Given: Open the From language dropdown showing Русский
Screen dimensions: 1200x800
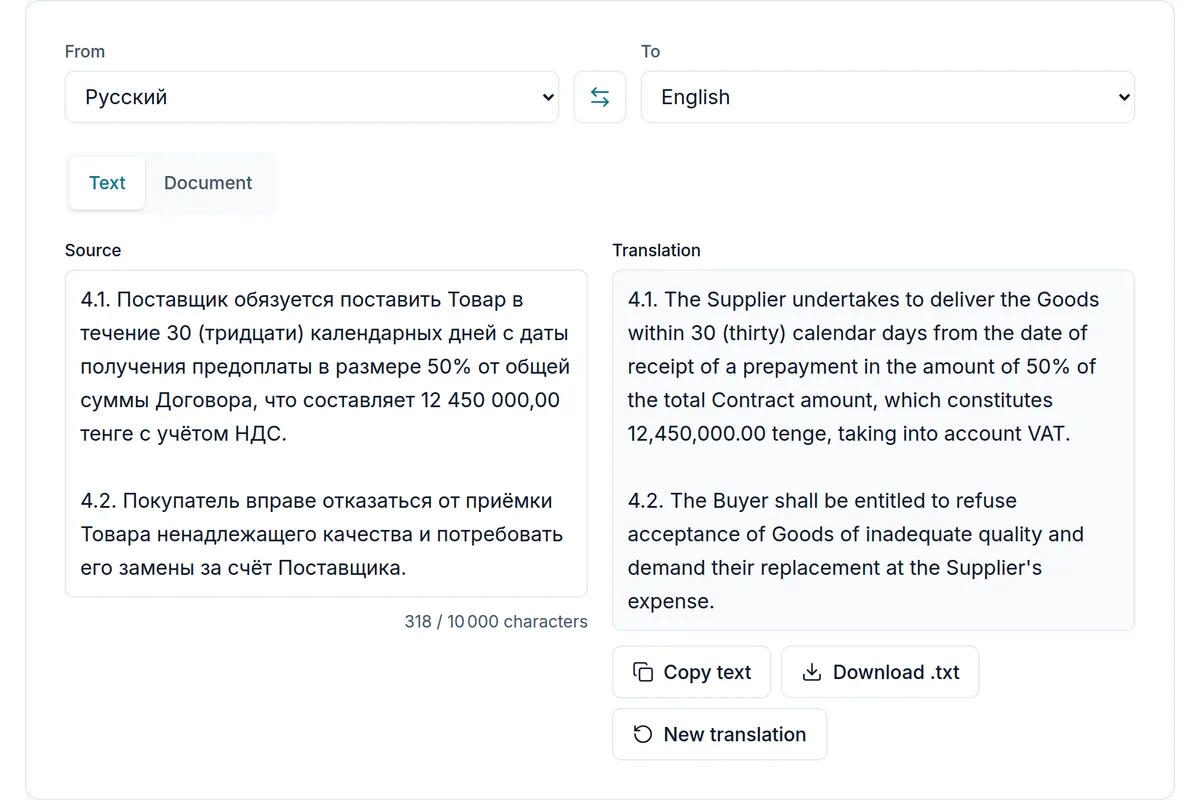Looking at the screenshot, I should [x=312, y=97].
